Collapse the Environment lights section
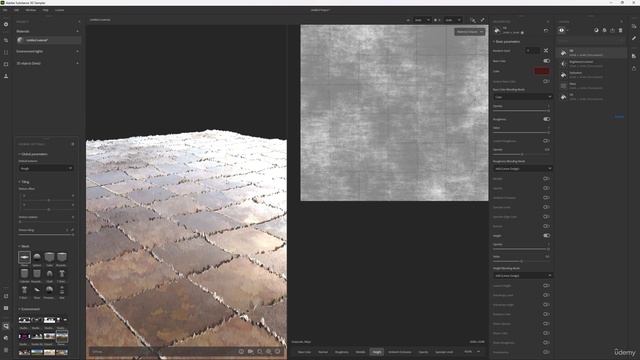 (x=78, y=51)
